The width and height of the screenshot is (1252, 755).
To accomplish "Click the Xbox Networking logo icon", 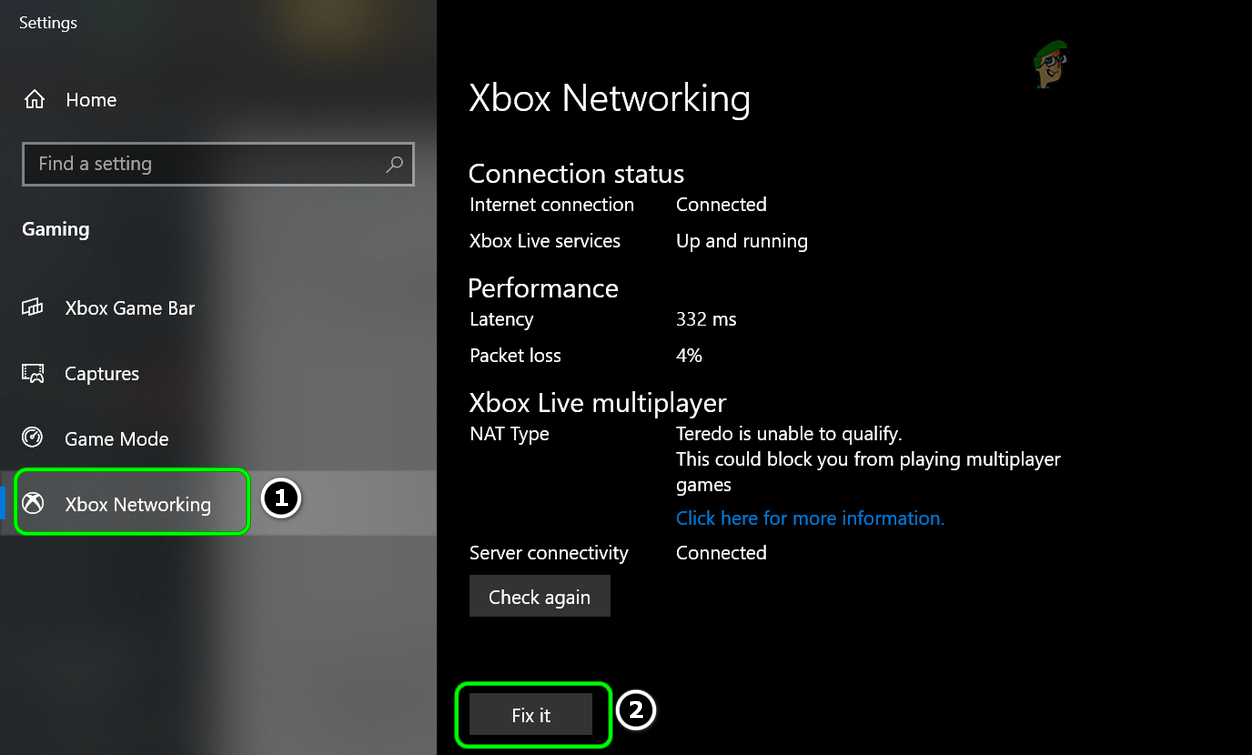I will coord(33,504).
